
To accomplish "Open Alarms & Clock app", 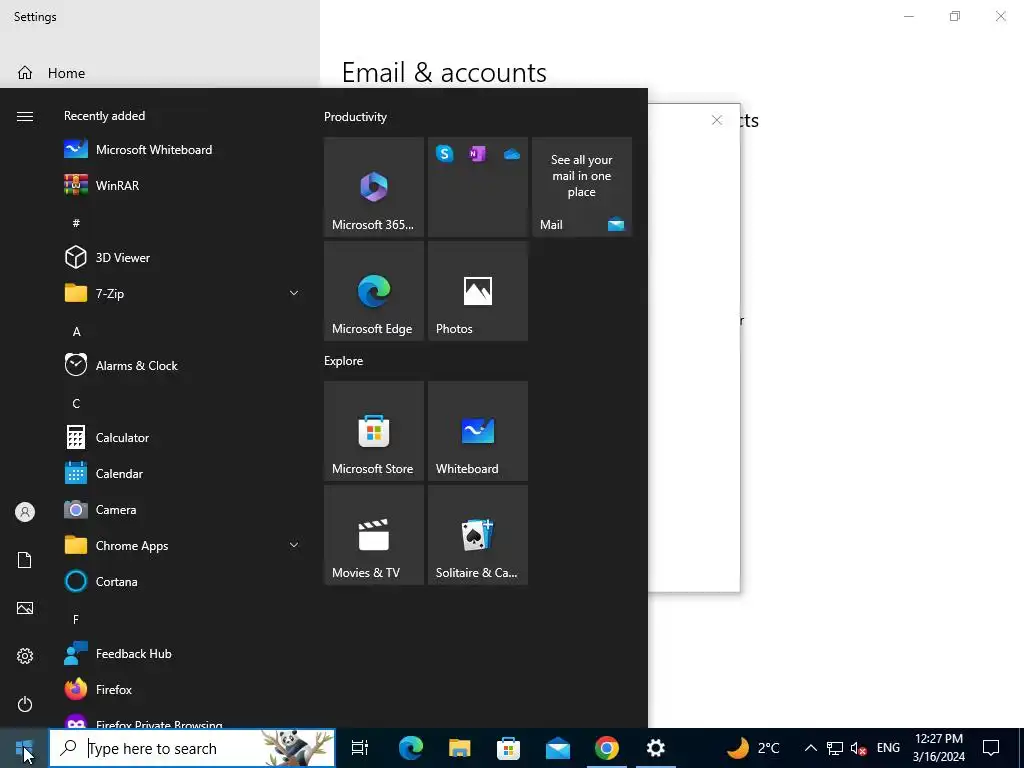I will point(181,365).
